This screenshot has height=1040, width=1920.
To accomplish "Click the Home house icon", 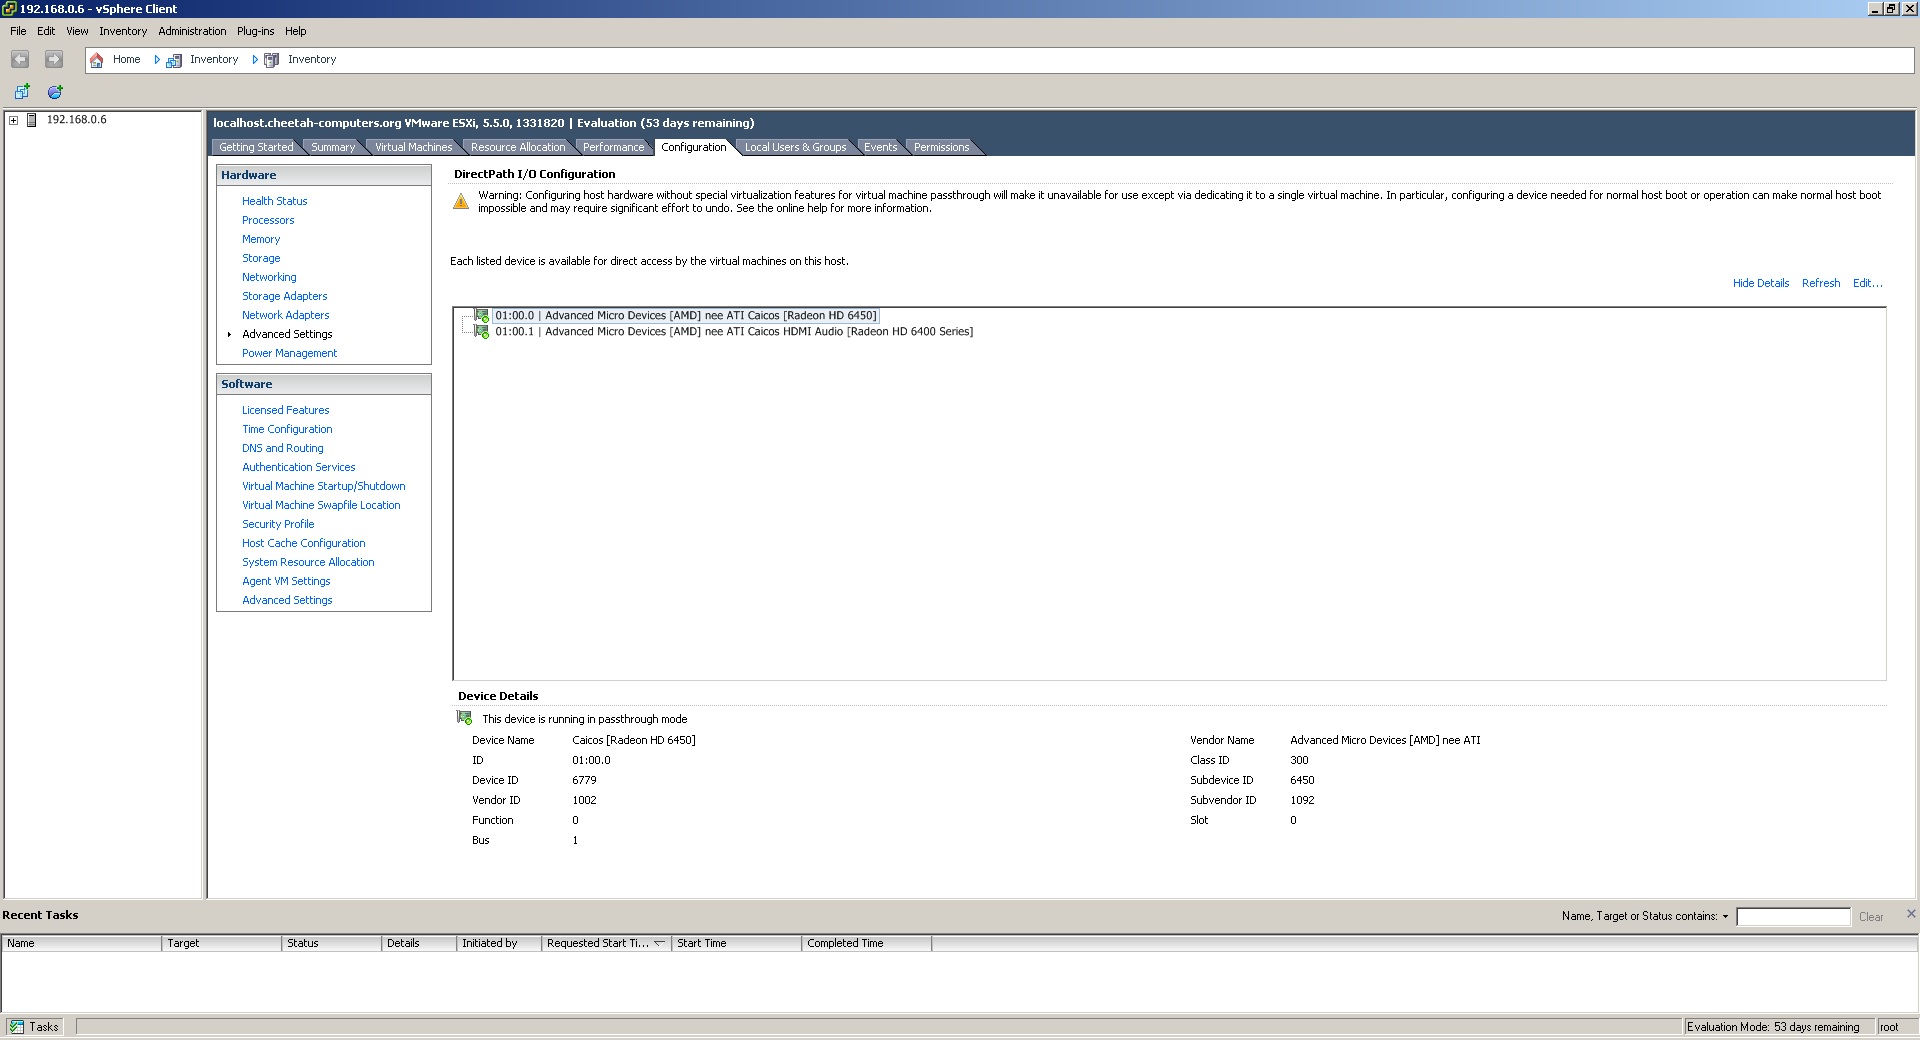I will (97, 60).
